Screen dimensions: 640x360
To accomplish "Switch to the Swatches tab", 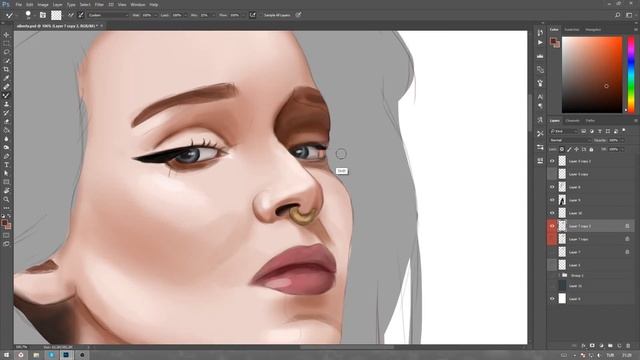I will click(x=571, y=30).
